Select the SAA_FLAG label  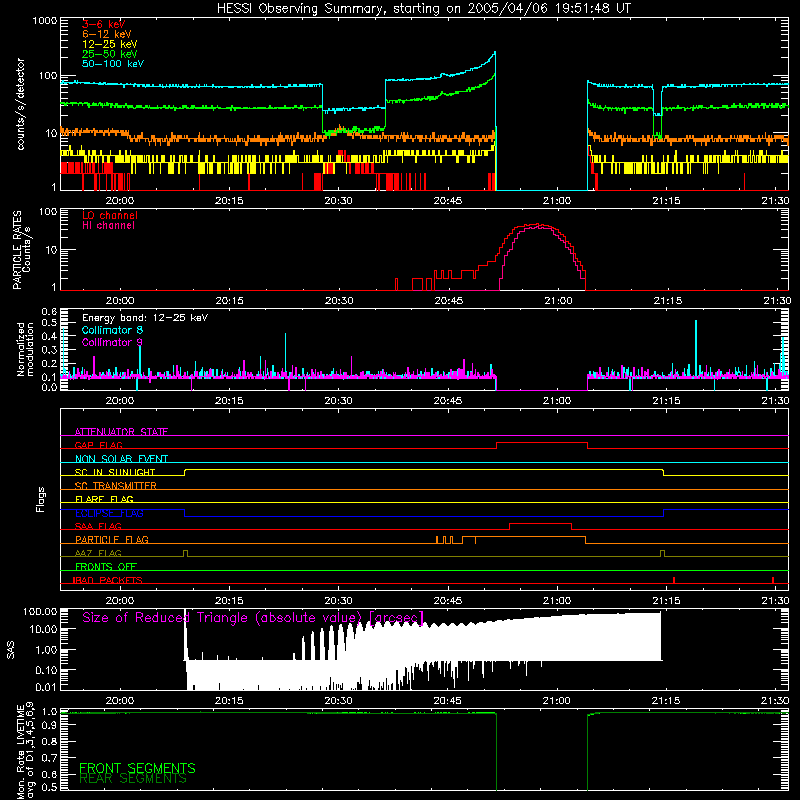(x=98, y=526)
